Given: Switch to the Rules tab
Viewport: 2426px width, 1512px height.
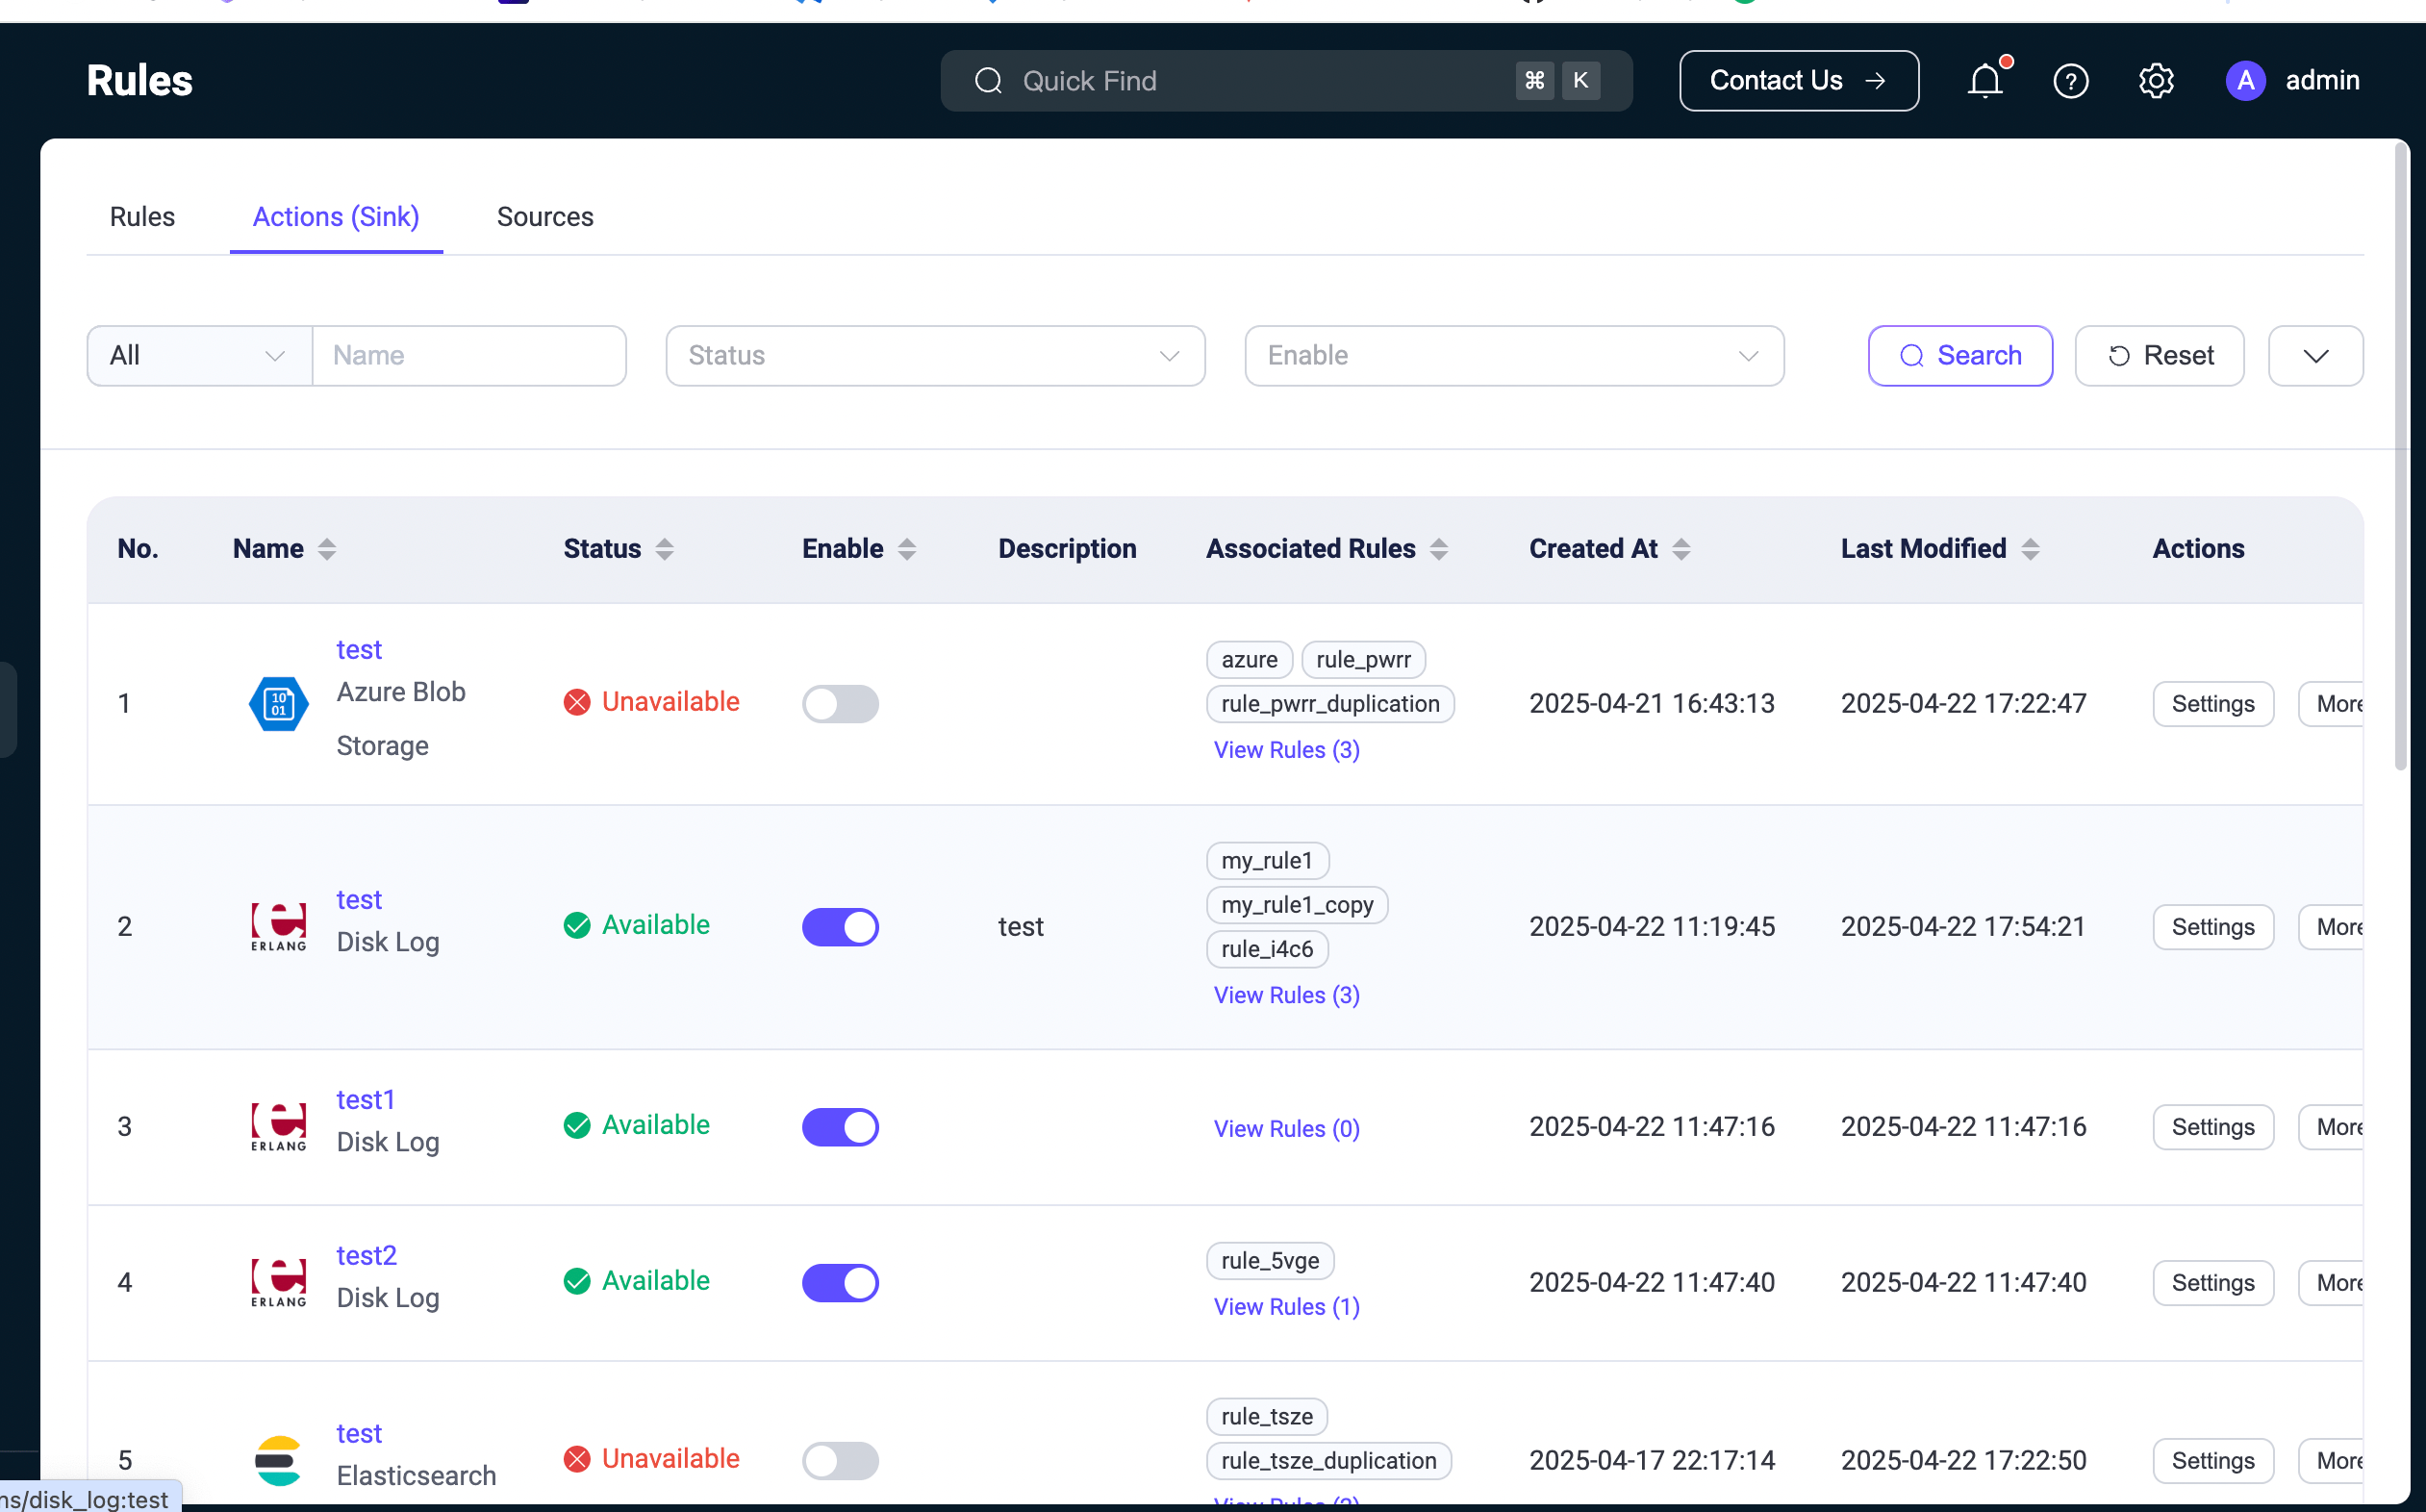Looking at the screenshot, I should click(142, 217).
